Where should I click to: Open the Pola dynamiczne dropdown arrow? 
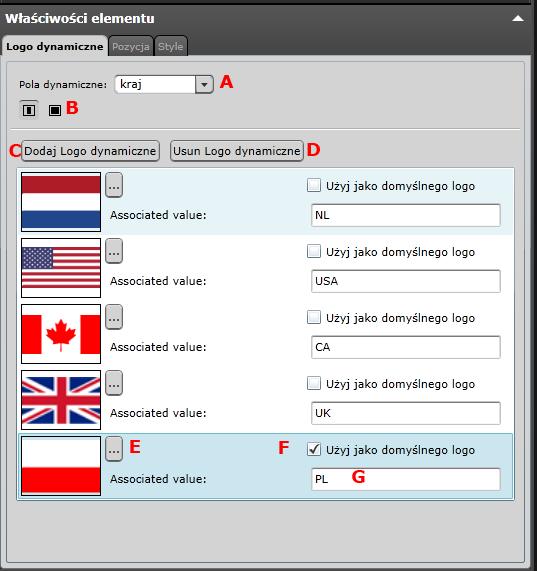(x=204, y=84)
